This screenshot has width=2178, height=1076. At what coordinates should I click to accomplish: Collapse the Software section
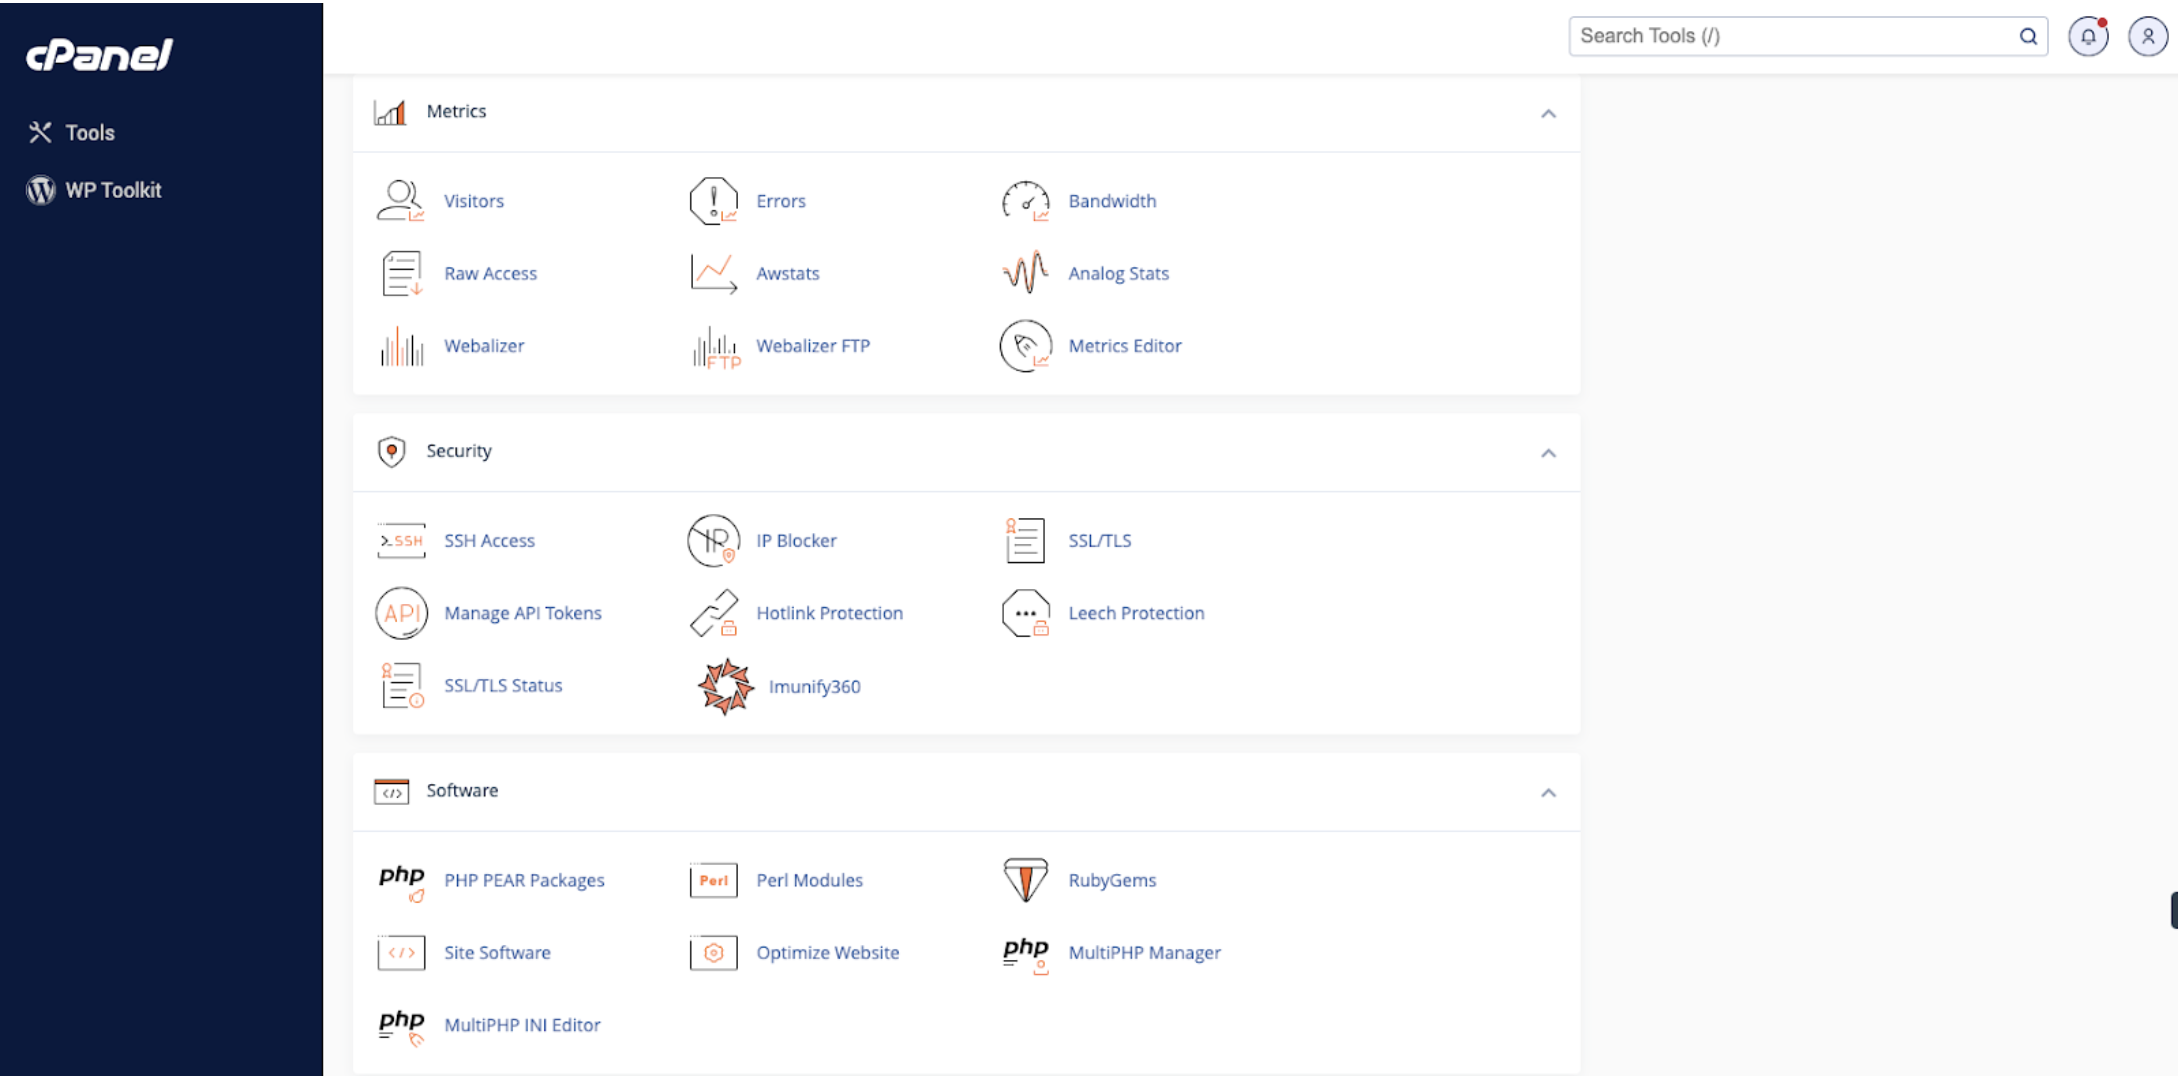pyautogui.click(x=1548, y=793)
